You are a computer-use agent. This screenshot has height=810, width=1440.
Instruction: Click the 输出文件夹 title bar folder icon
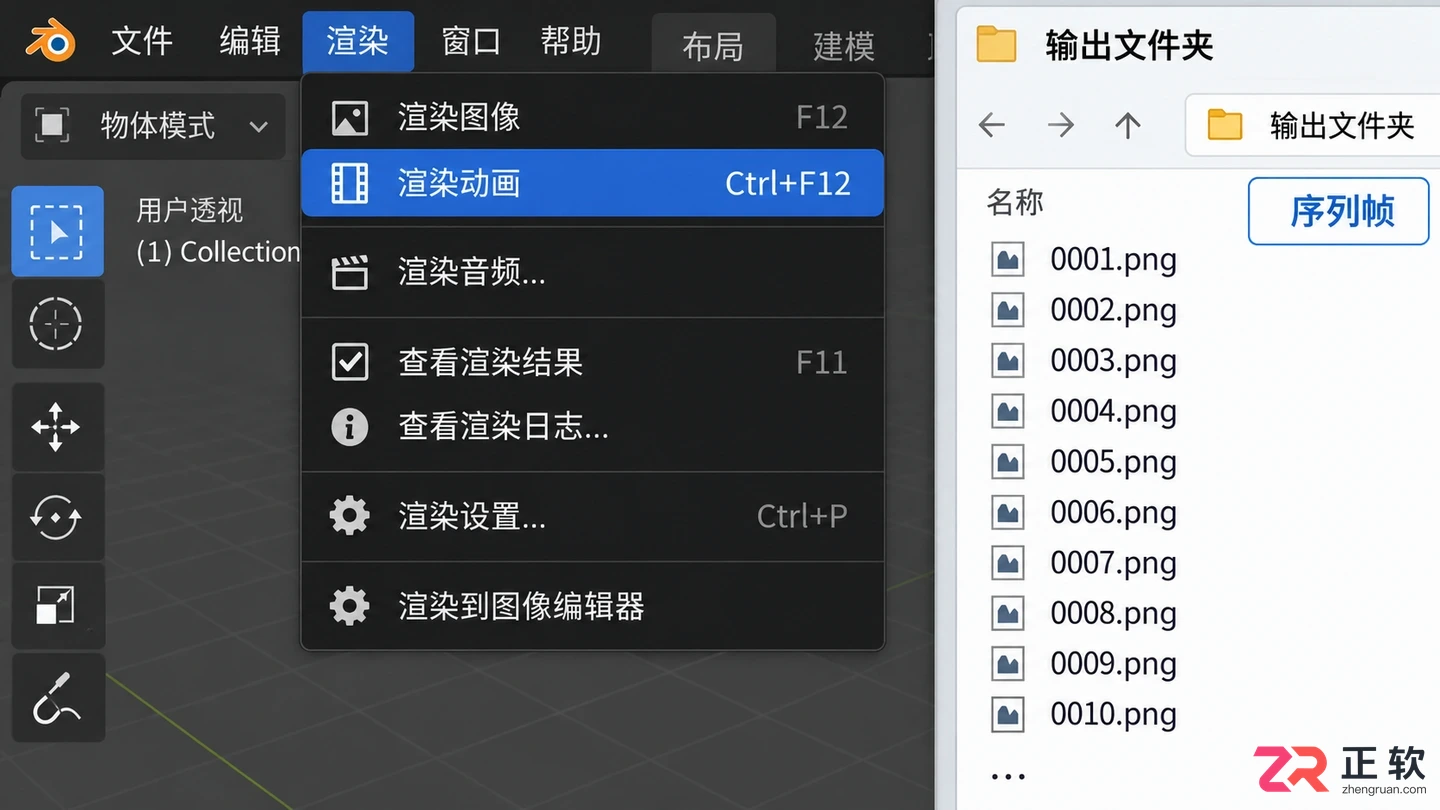click(x=996, y=45)
